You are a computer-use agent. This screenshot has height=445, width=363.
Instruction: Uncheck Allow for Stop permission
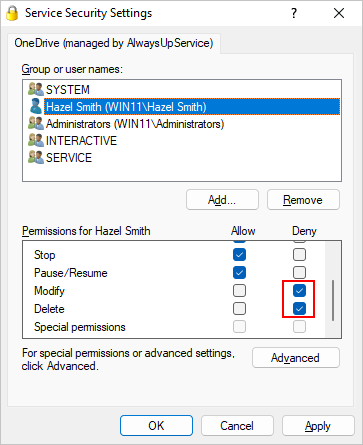click(x=239, y=255)
